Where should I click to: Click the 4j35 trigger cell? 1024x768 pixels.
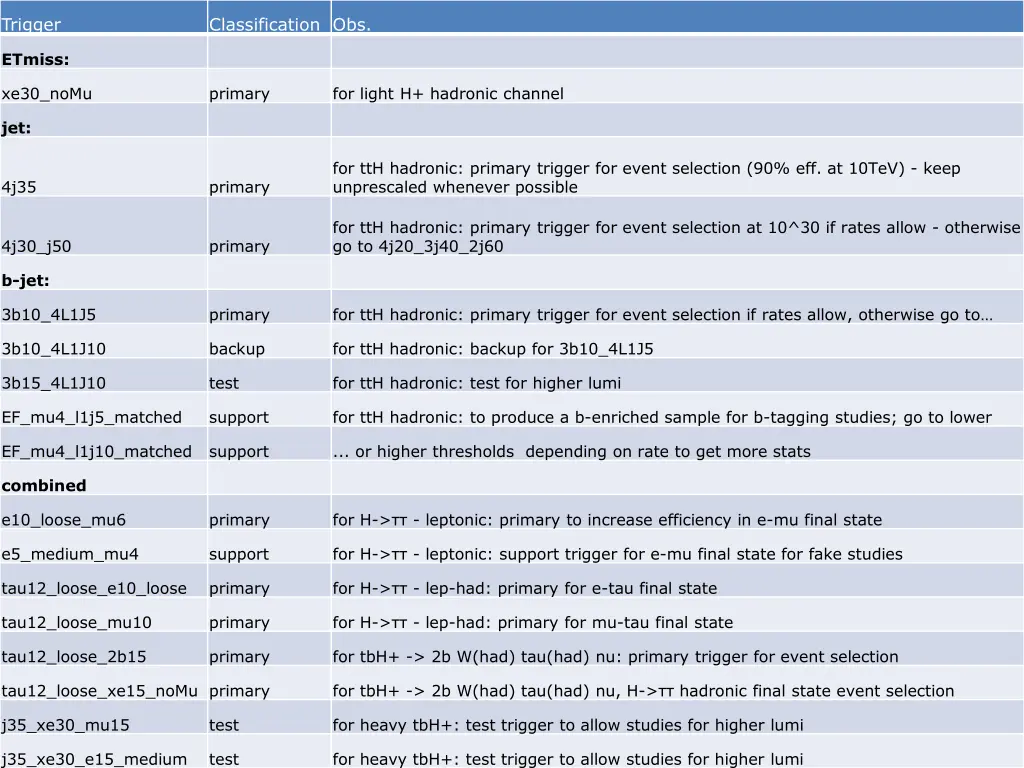tap(103, 167)
